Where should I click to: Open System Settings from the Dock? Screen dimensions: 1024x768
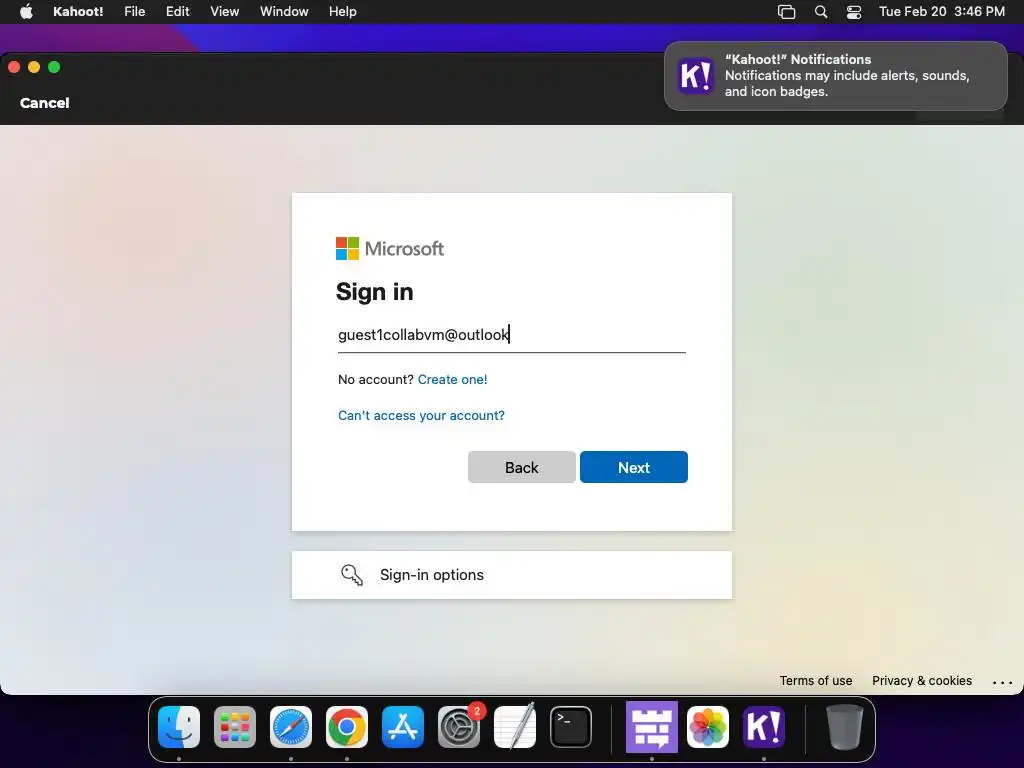[x=458, y=727]
